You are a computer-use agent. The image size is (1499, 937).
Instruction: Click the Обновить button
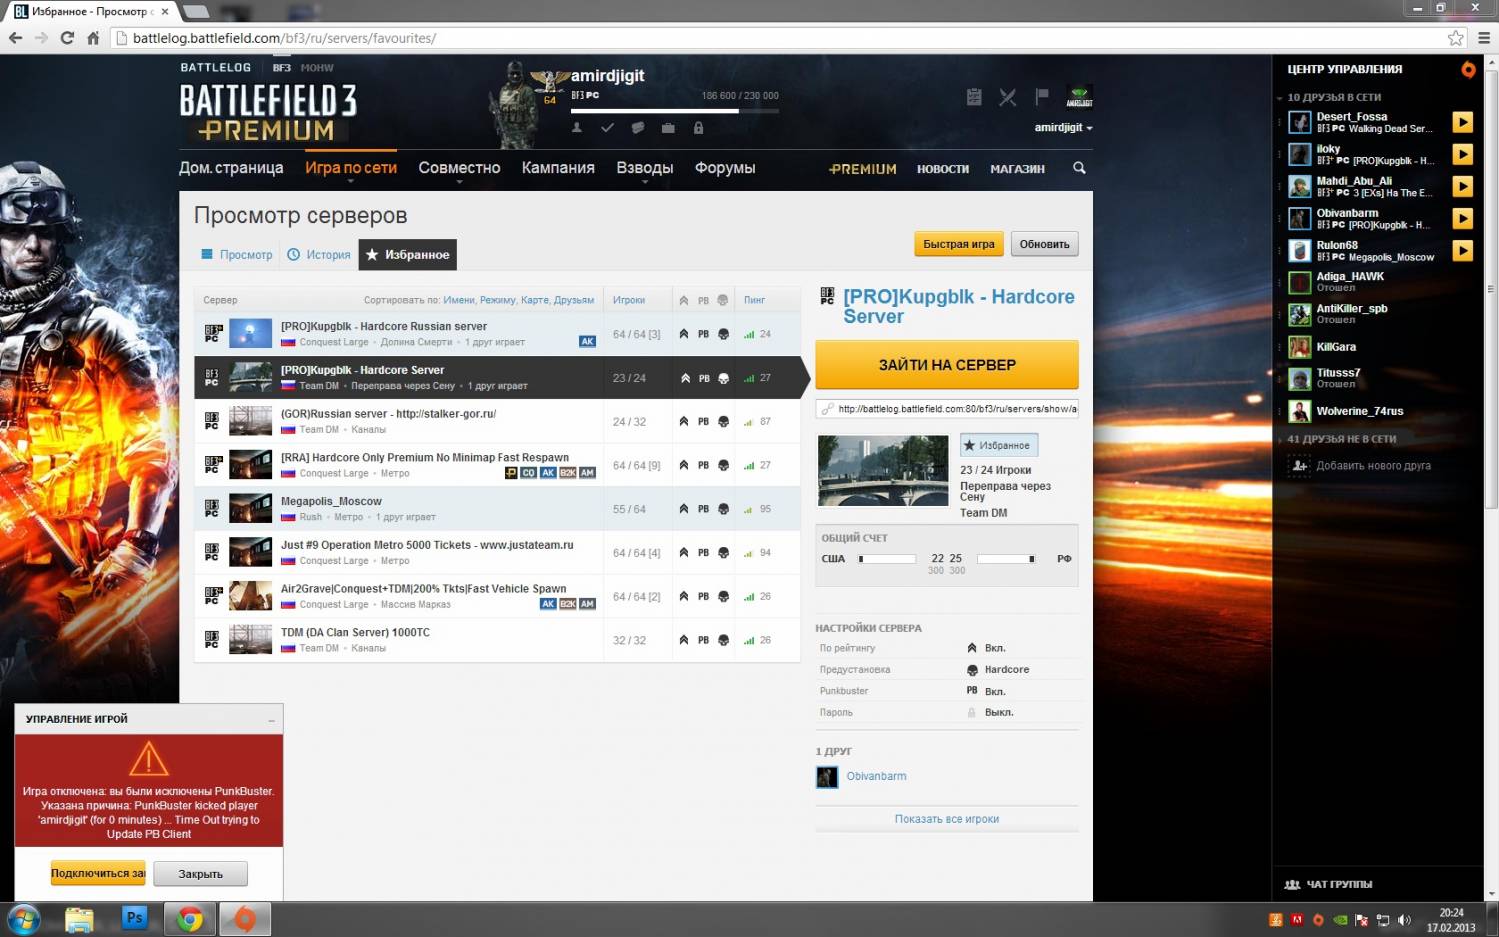click(x=1044, y=244)
